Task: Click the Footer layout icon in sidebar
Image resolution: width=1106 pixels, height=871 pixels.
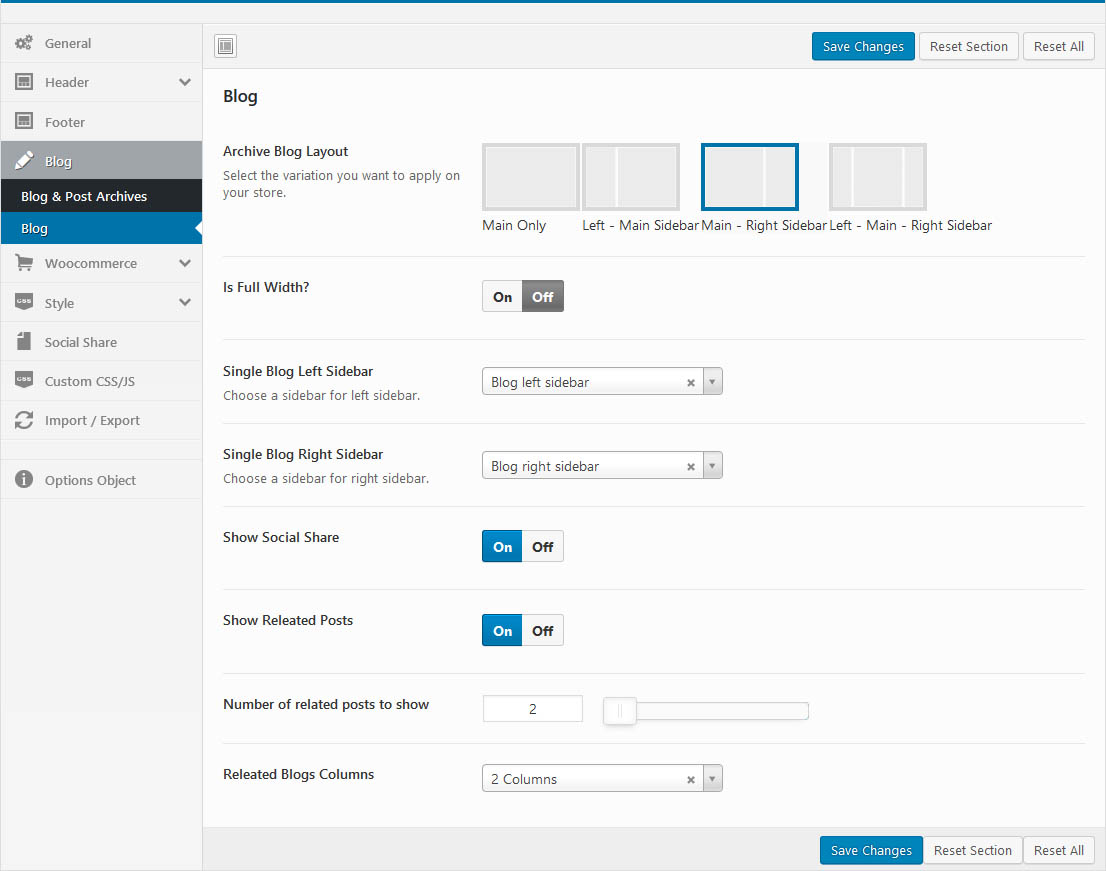Action: pos(24,122)
